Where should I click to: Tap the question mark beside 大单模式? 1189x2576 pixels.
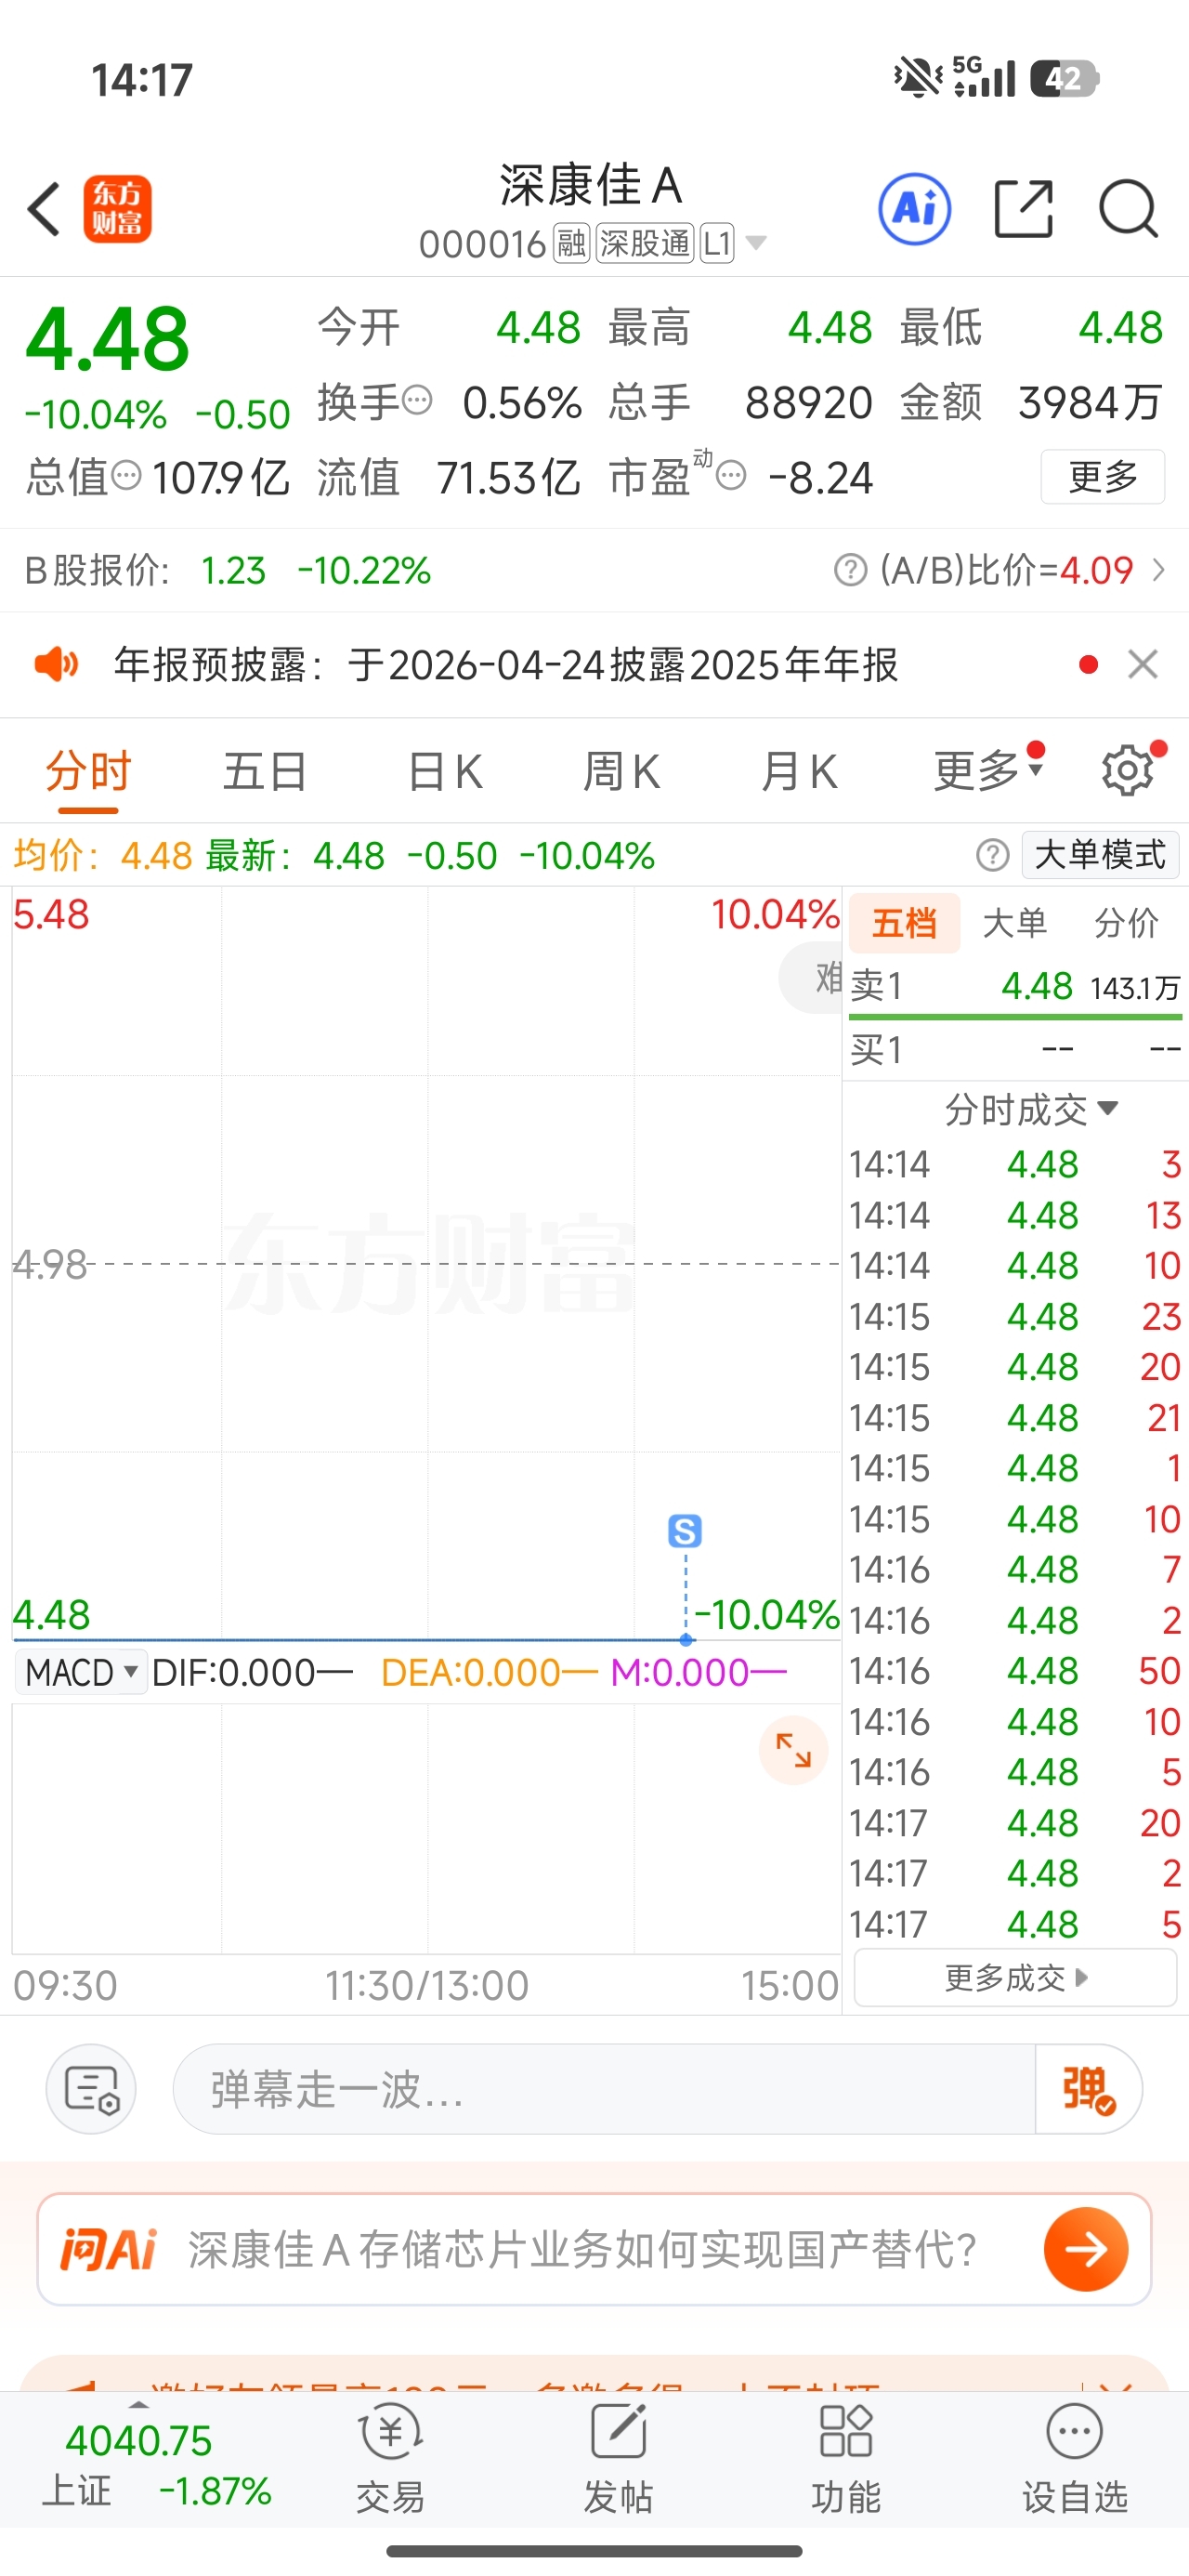pyautogui.click(x=993, y=856)
